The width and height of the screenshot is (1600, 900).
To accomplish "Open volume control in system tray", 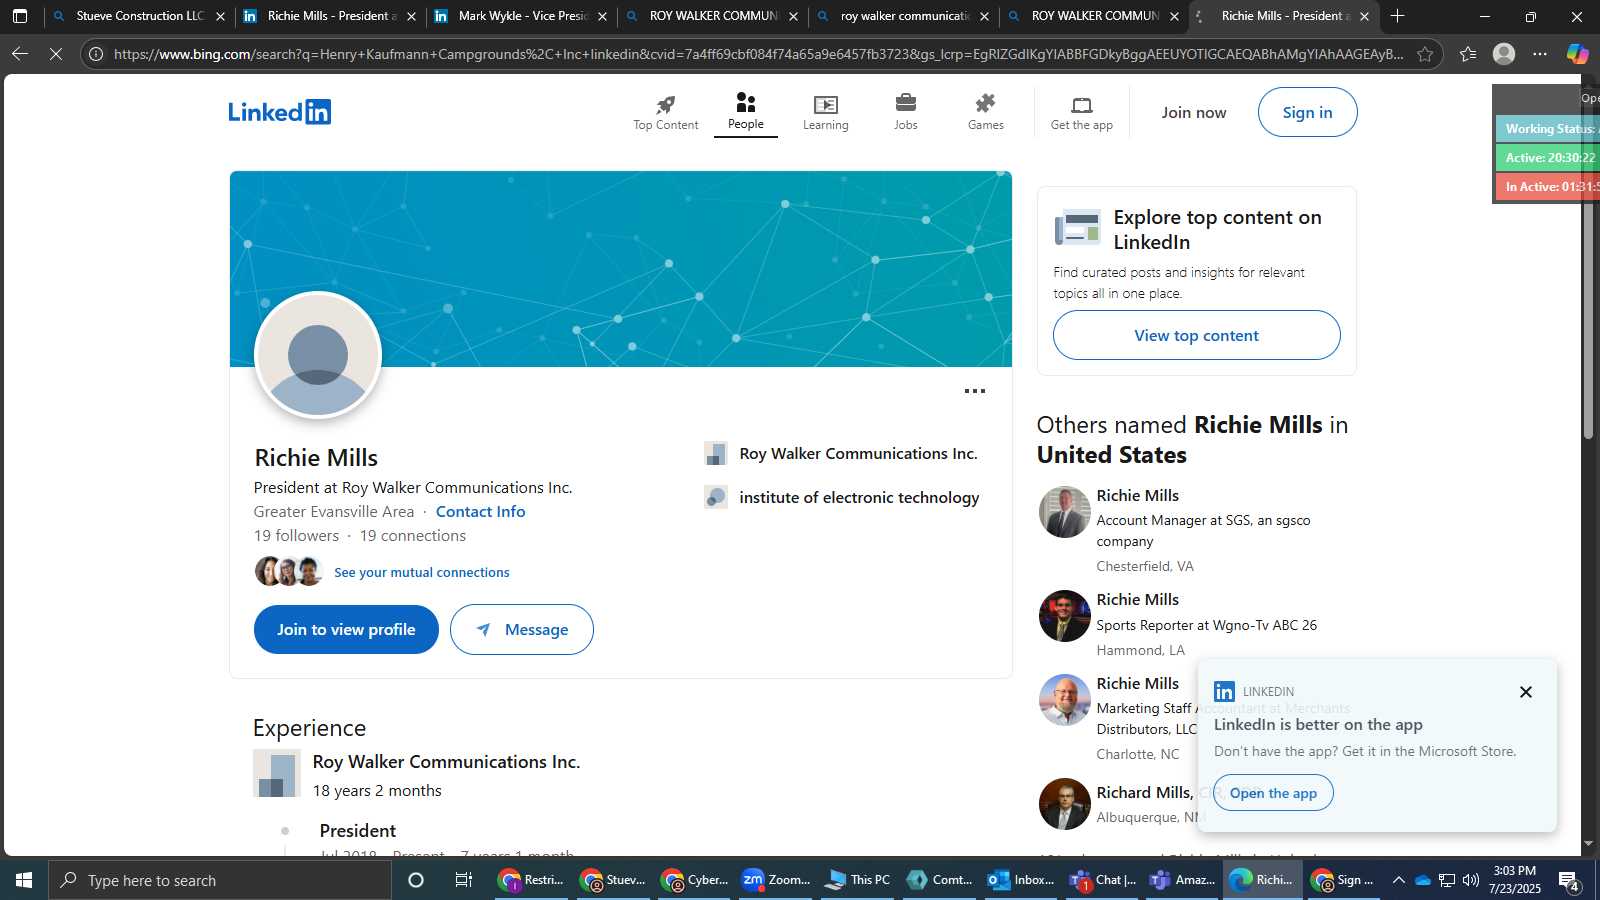I will (x=1470, y=880).
